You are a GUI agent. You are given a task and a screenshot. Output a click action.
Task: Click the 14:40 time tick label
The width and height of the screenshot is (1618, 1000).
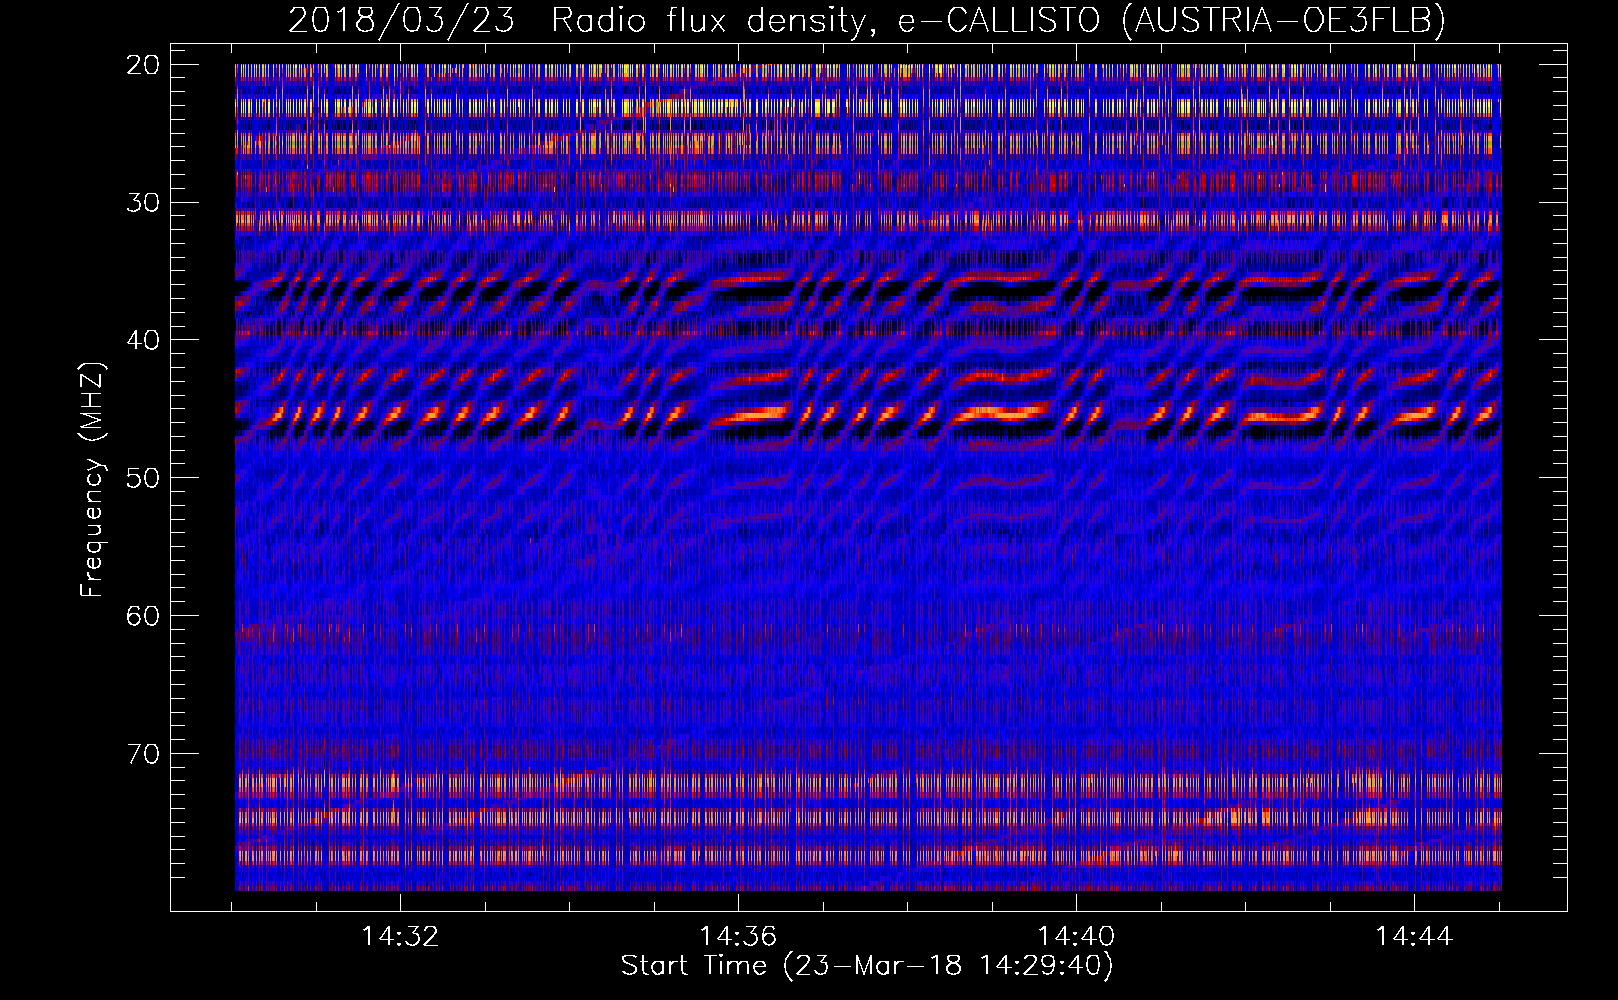(1076, 937)
